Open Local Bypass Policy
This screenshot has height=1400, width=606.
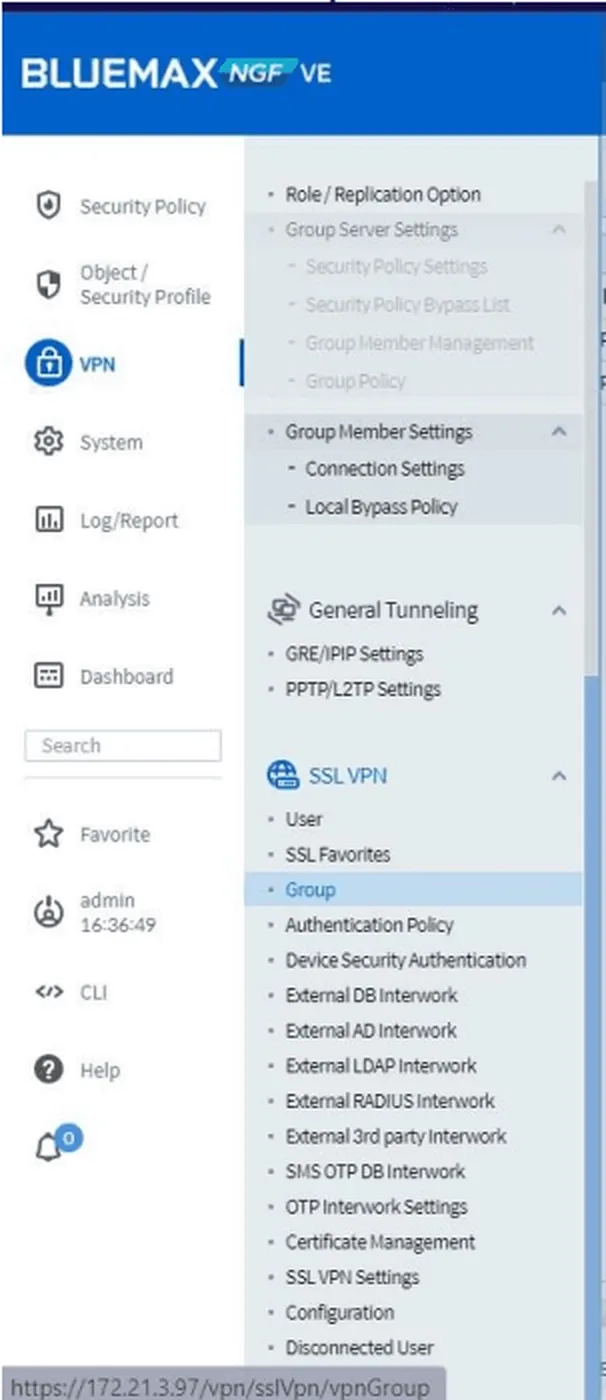(x=381, y=507)
